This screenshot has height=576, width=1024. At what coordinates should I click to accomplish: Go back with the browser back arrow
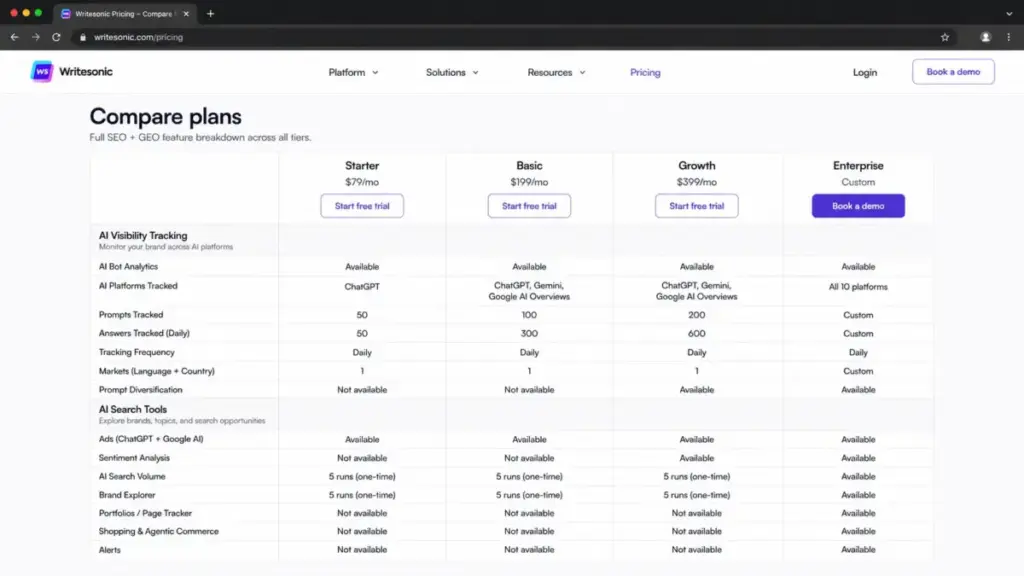coord(14,37)
